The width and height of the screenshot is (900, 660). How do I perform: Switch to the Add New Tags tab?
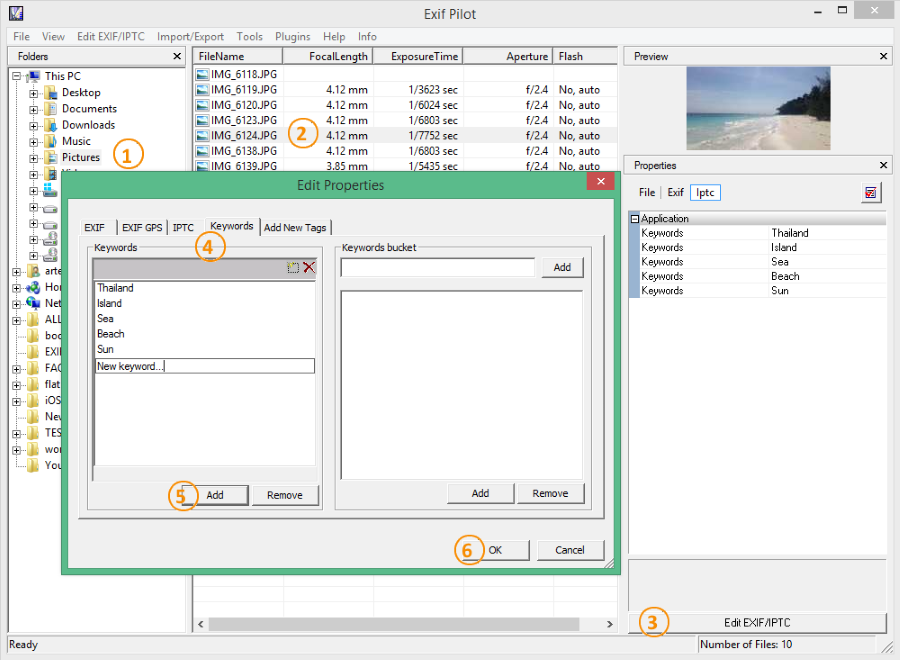(x=295, y=227)
